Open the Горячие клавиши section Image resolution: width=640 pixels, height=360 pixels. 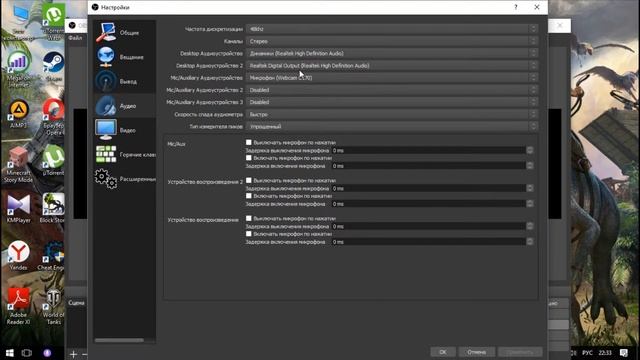[124, 155]
